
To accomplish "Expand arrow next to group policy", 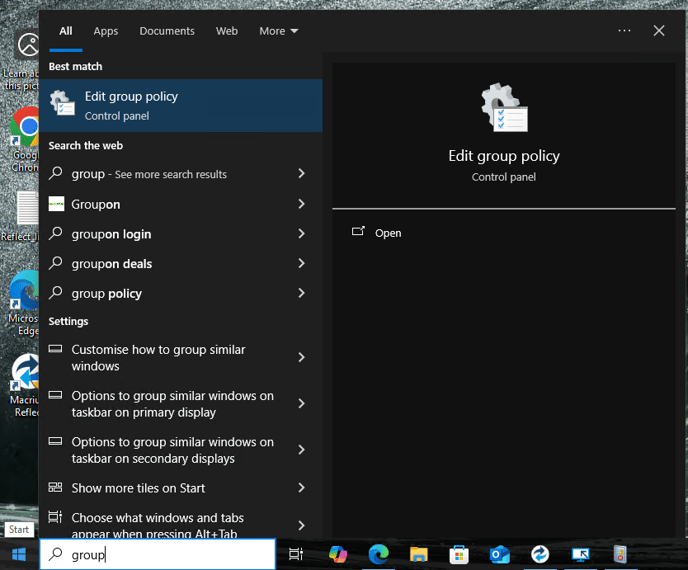I will click(x=301, y=293).
